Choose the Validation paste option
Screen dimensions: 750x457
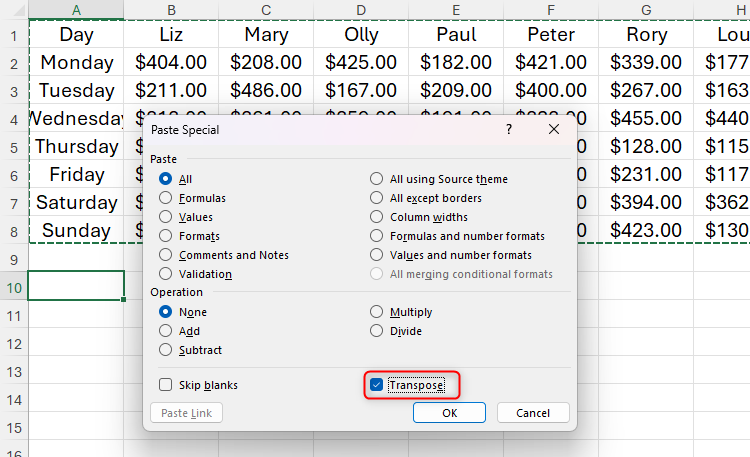pyautogui.click(x=165, y=274)
